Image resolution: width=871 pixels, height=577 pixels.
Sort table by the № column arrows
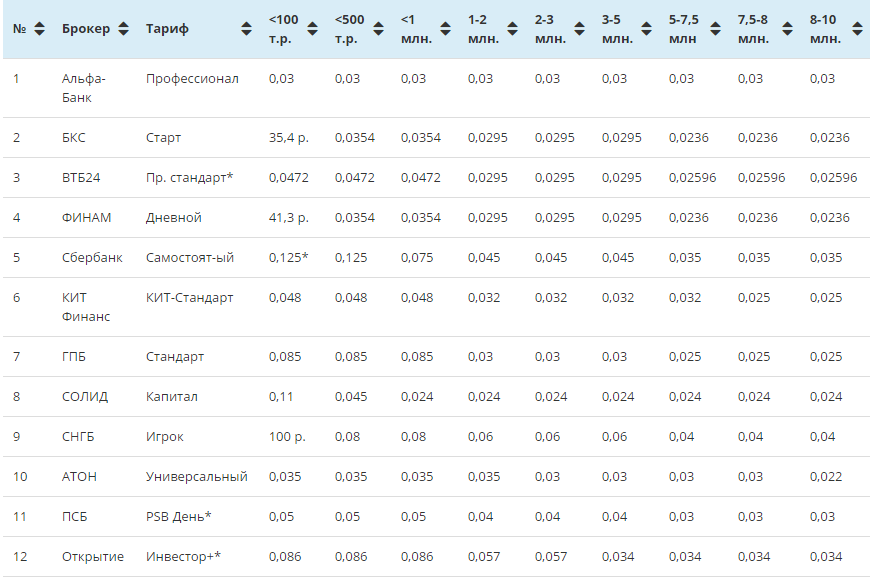click(39, 29)
